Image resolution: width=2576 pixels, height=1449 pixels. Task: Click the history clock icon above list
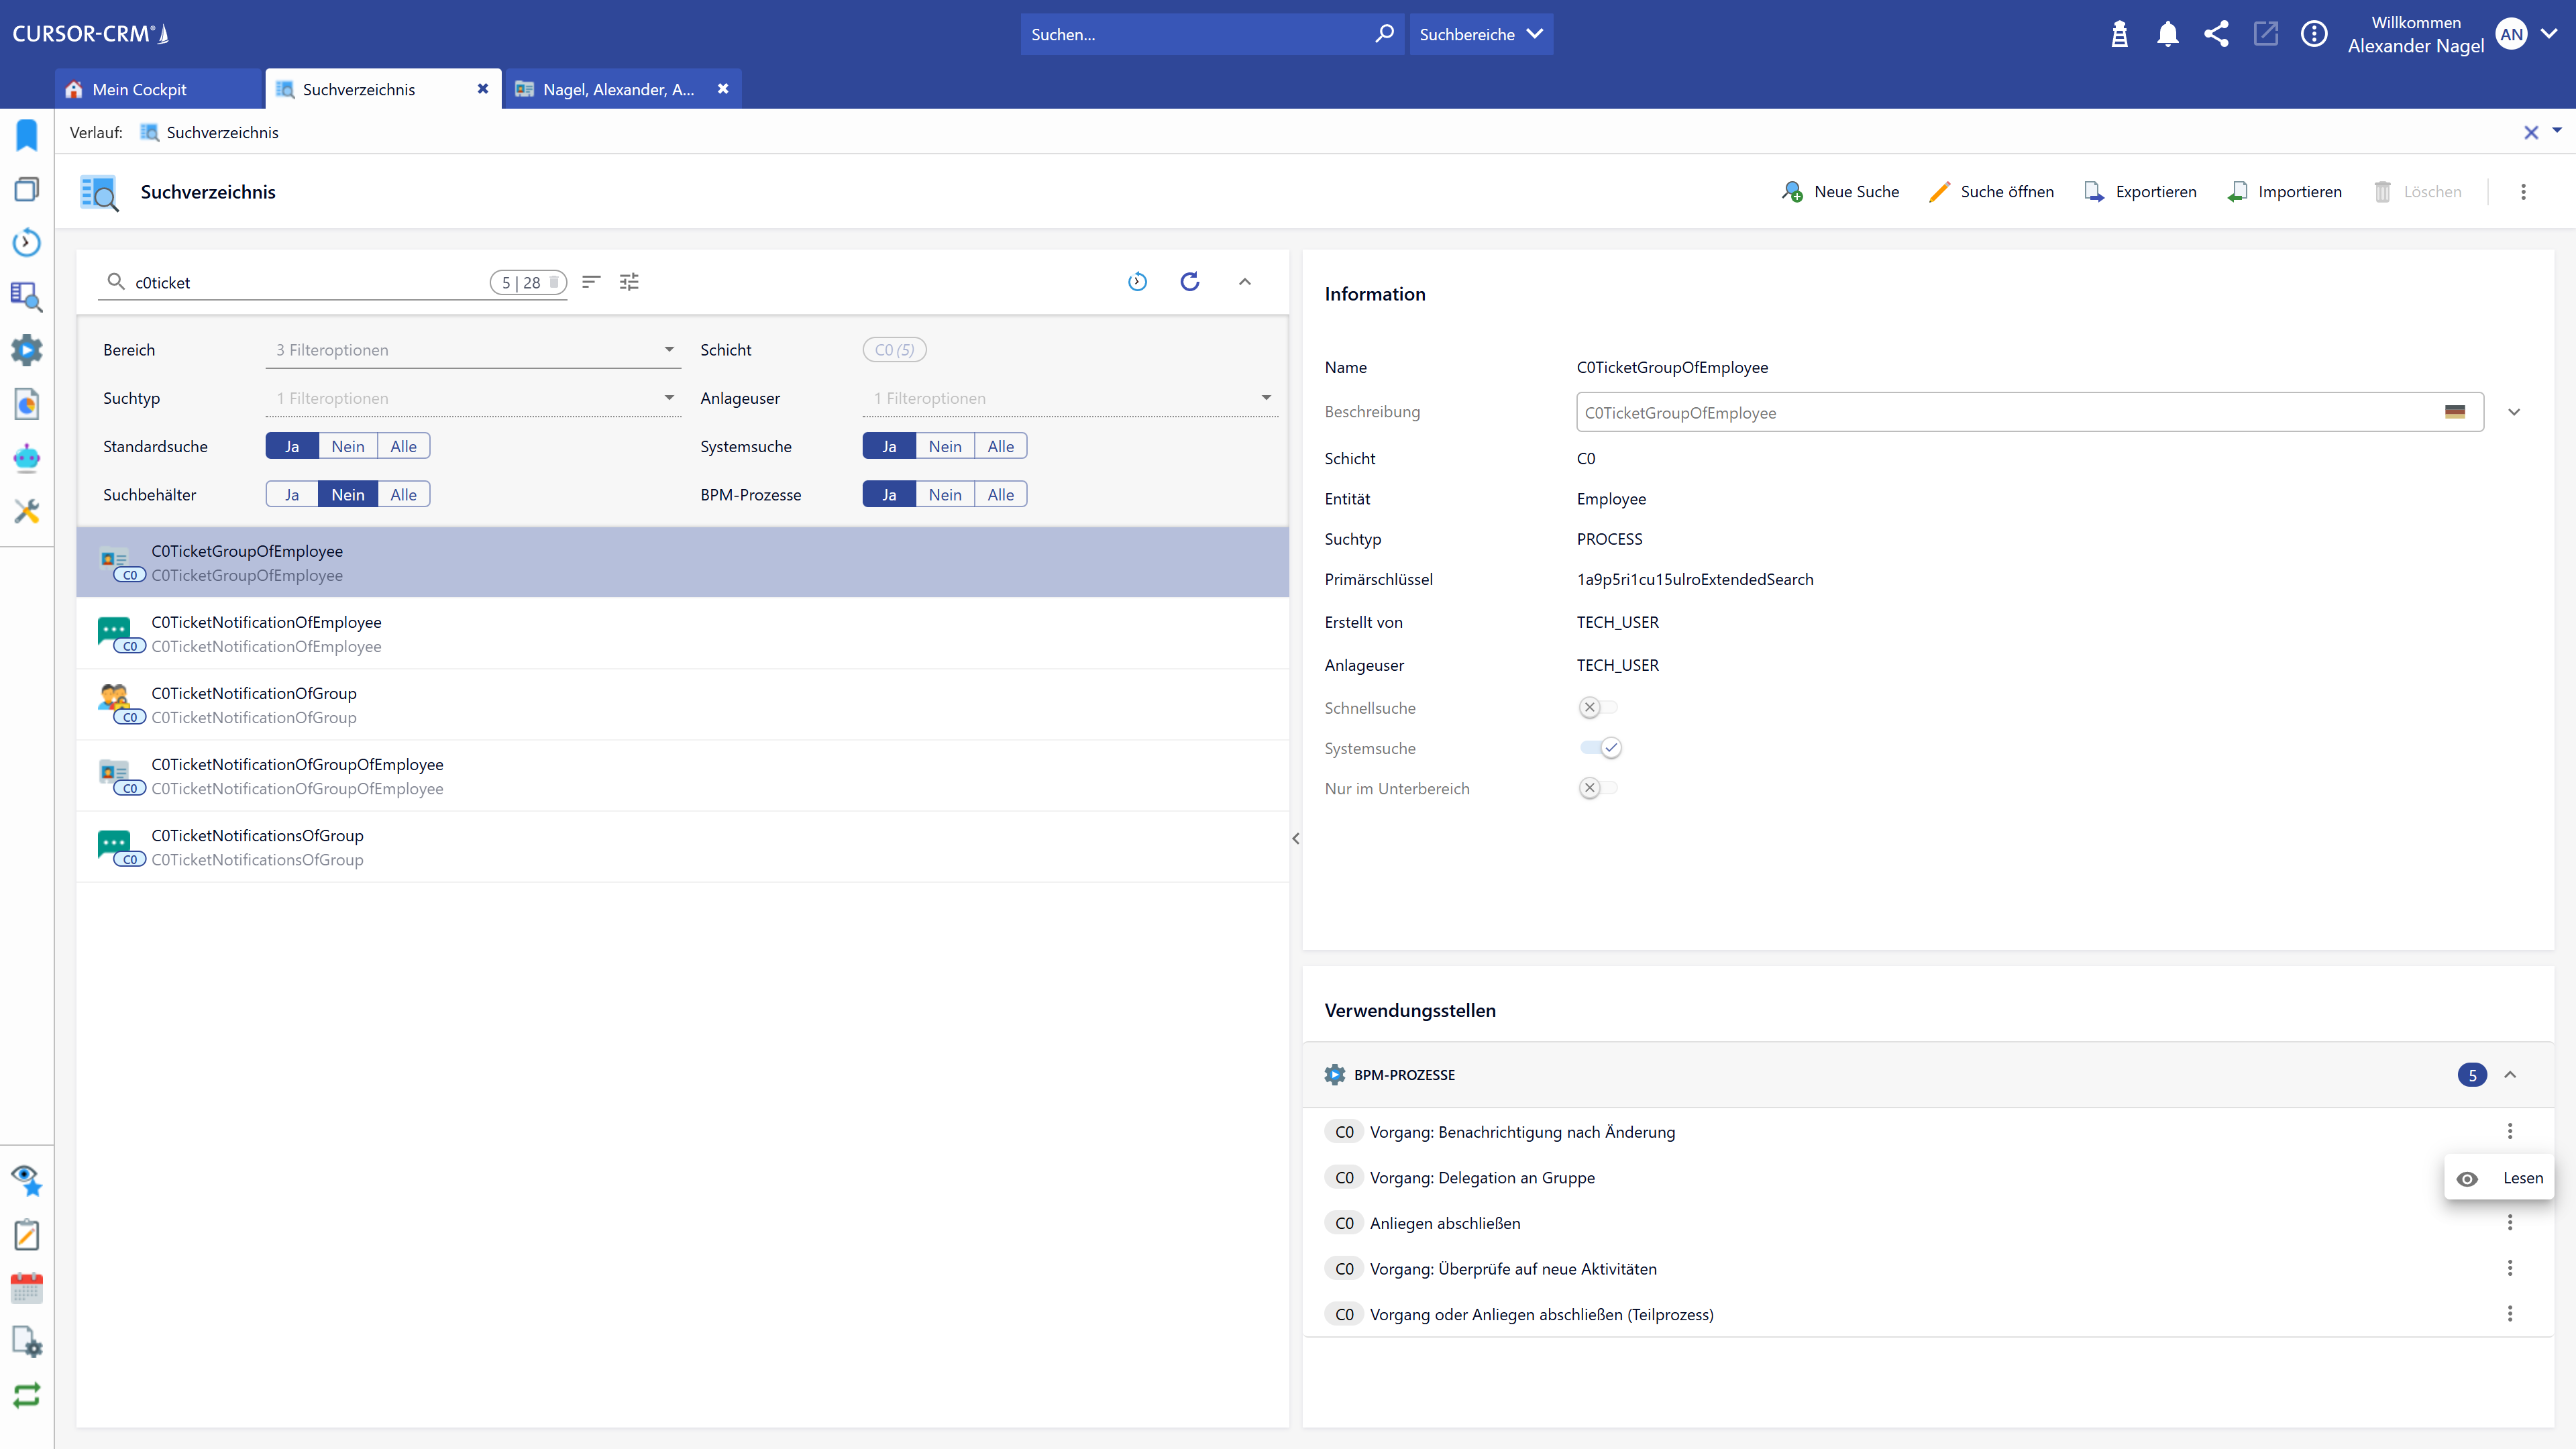(1137, 282)
